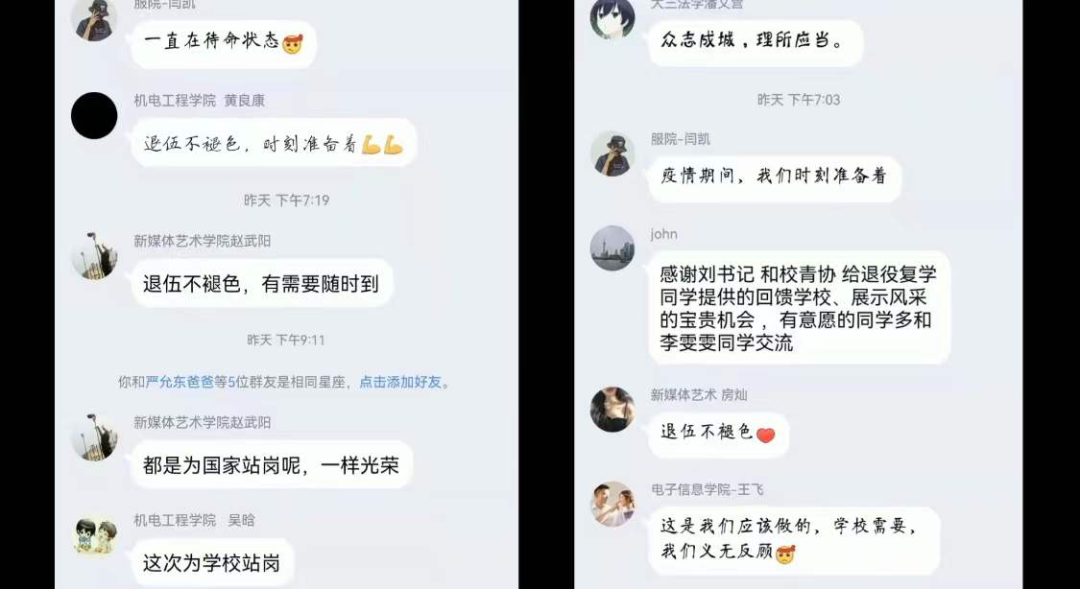The width and height of the screenshot is (1080, 589).
Task: Select the '都是为国家站岗呢，一样光荣' bubble
Action: [271, 465]
